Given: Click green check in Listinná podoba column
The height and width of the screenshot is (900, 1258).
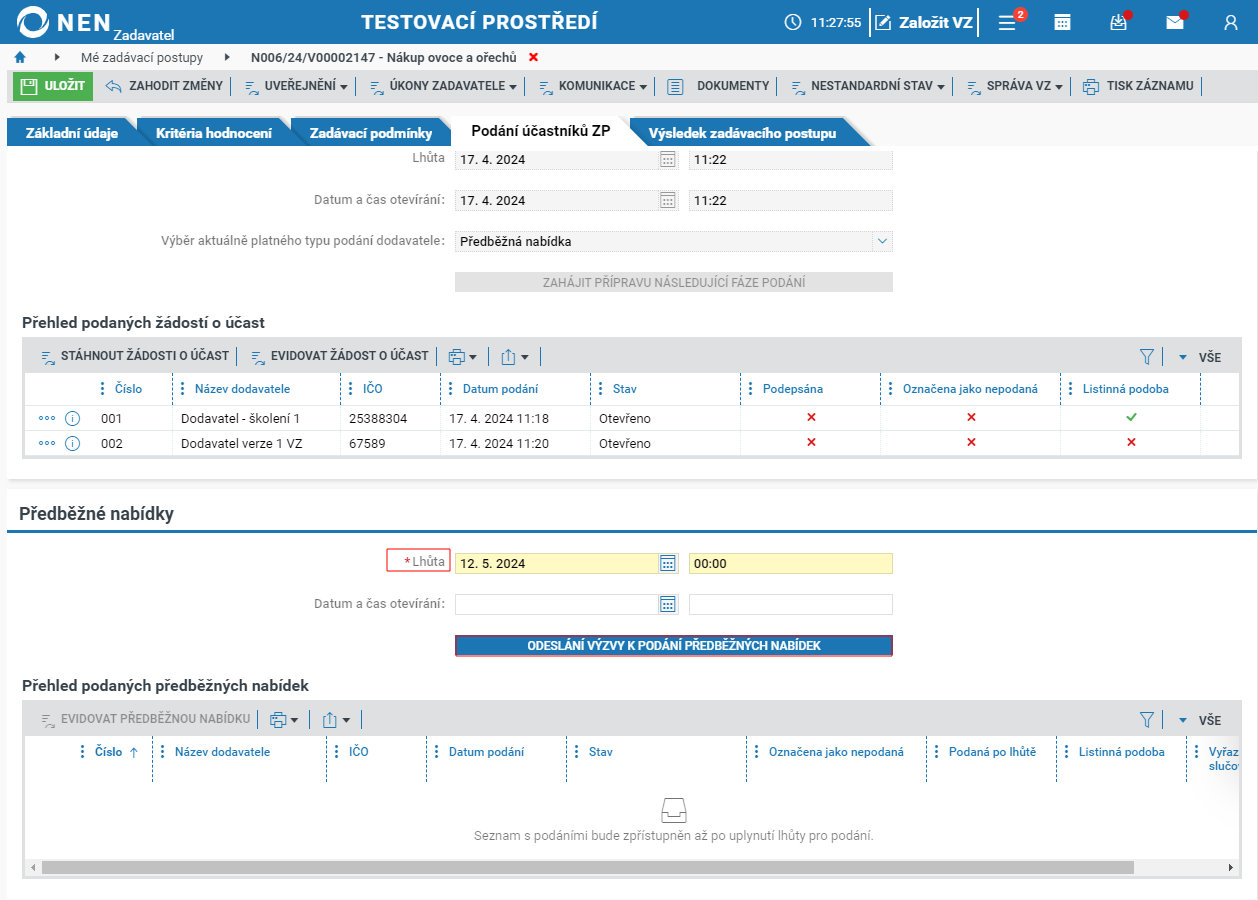Looking at the screenshot, I should pos(1131,417).
